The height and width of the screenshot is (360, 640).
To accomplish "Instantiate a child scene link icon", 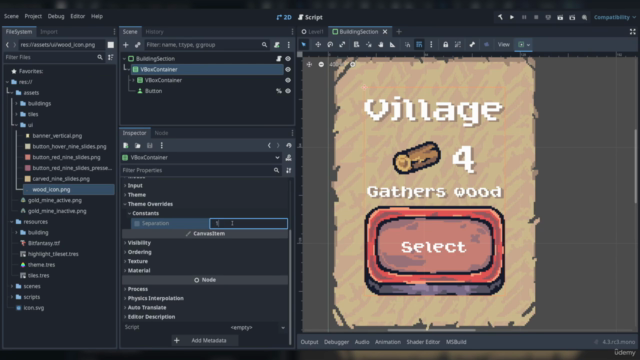I will point(138,45).
